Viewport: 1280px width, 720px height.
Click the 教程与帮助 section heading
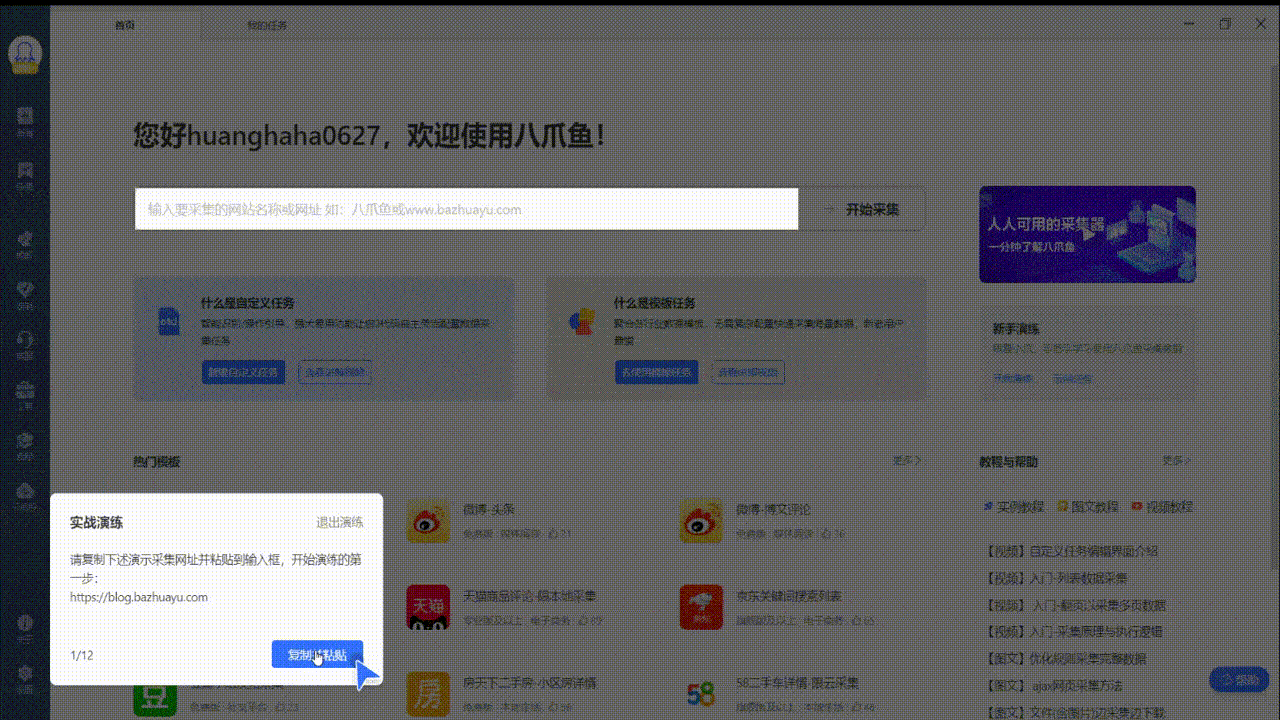pyautogui.click(x=1009, y=462)
